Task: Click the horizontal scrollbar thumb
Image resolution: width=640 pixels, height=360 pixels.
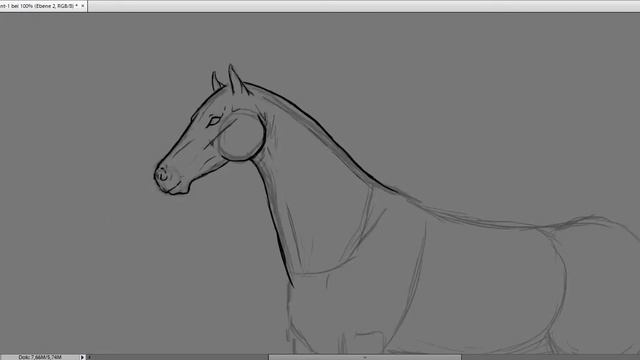Action: coord(365,357)
